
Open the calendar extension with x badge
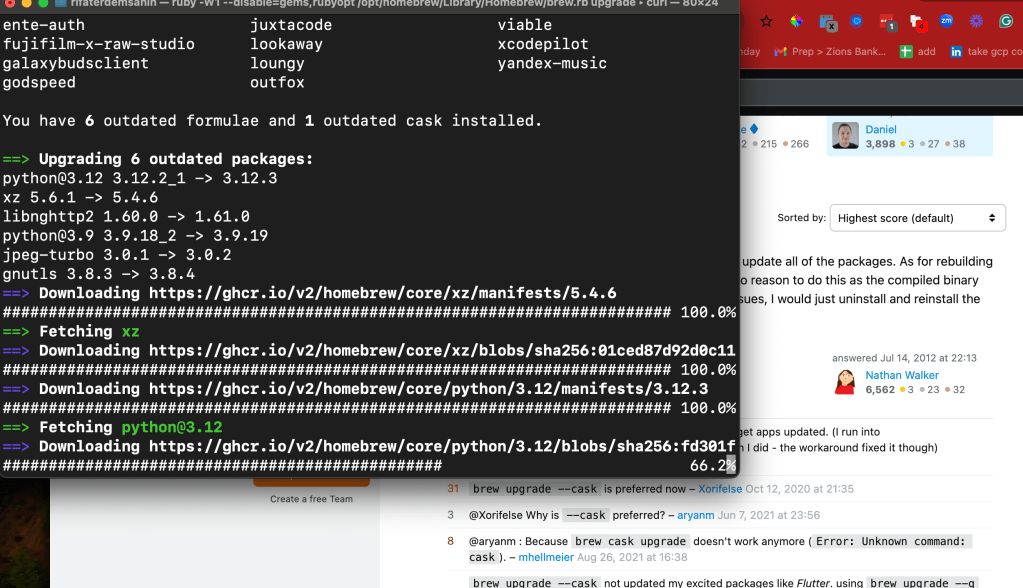tap(827, 23)
